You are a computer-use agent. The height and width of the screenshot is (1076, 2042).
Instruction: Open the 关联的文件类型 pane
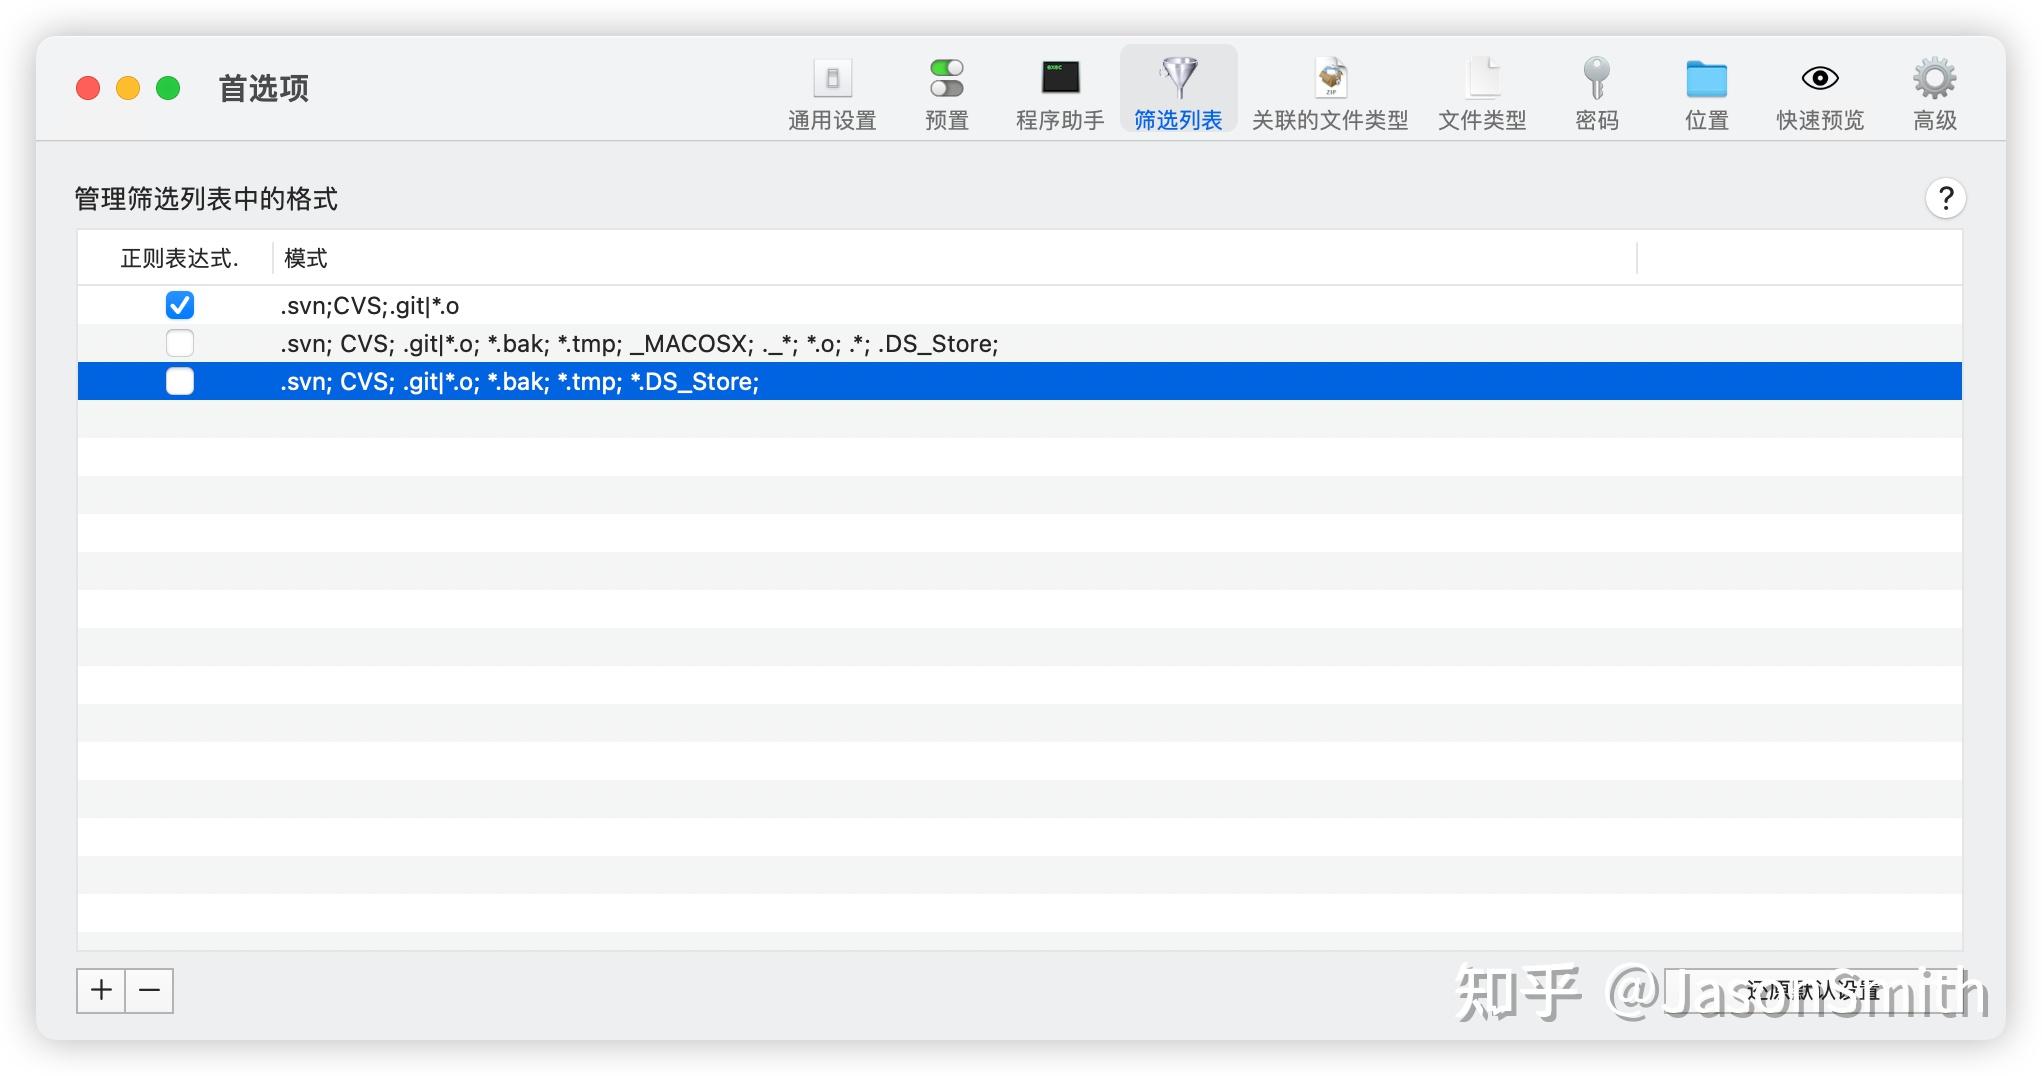click(1331, 92)
